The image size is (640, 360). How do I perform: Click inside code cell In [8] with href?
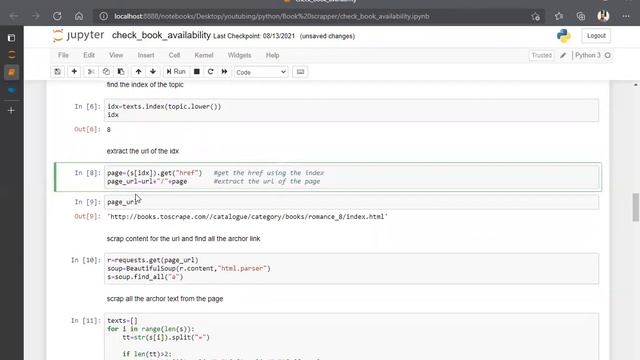click(351, 177)
